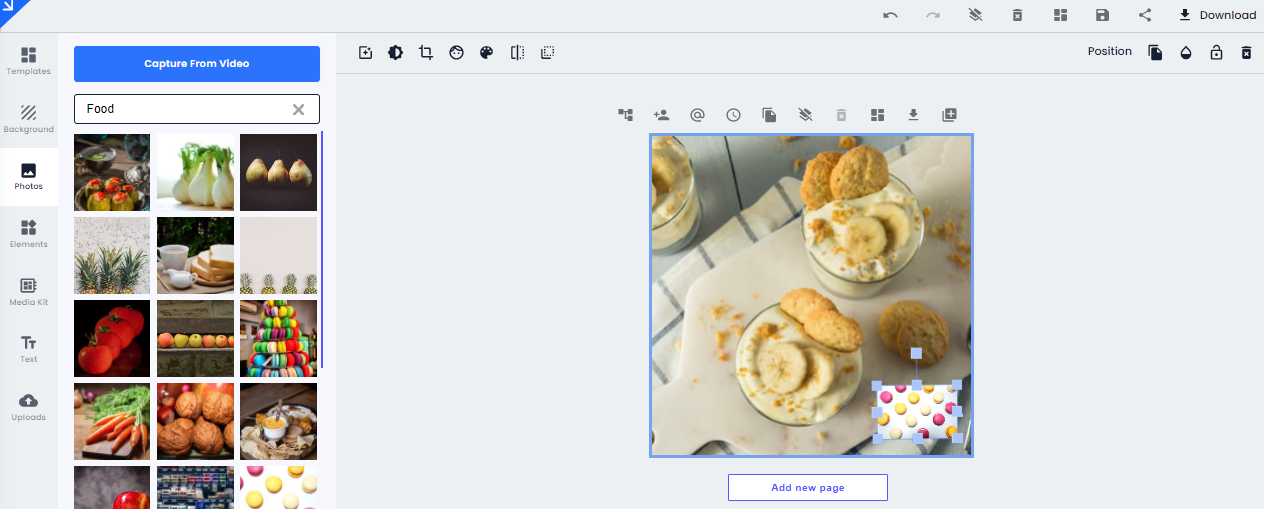
Task: Click the copy page icon above canvas
Action: point(769,115)
